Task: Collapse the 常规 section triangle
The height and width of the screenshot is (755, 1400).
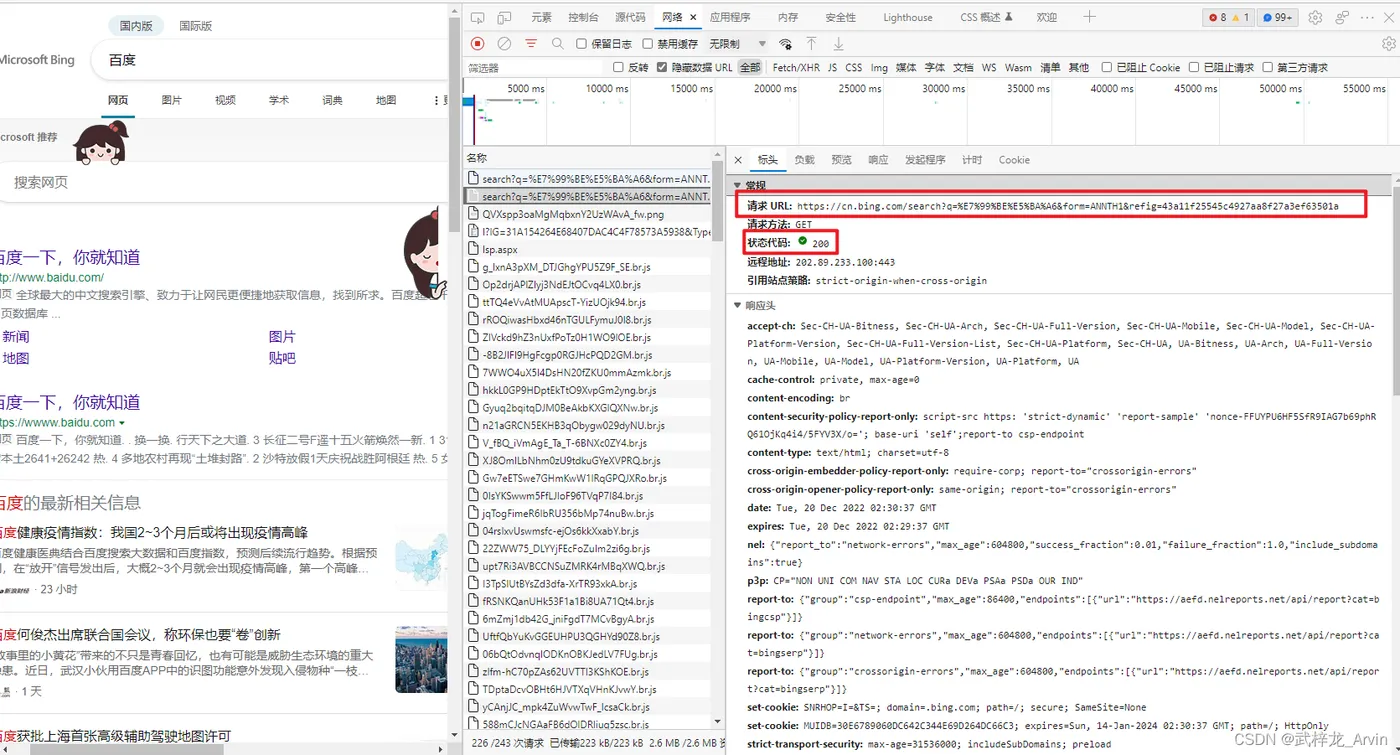Action: 737,185
